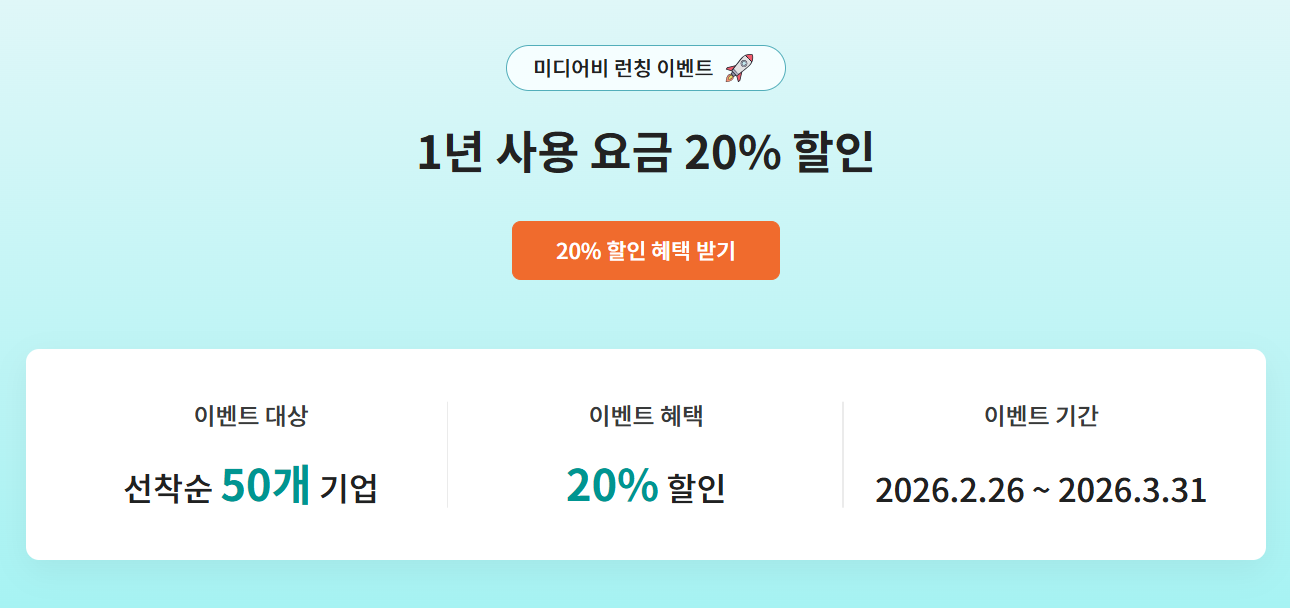
Task: Click the 기업 text after 50개
Action: coord(349,490)
